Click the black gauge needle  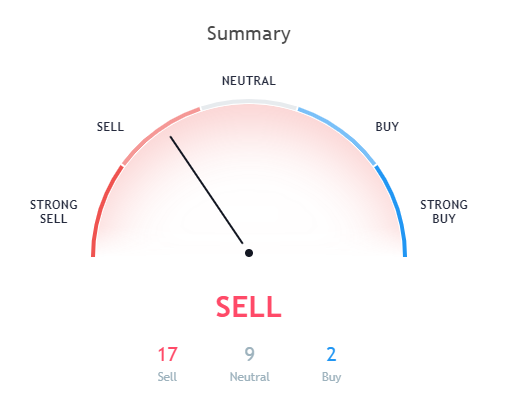point(206,190)
